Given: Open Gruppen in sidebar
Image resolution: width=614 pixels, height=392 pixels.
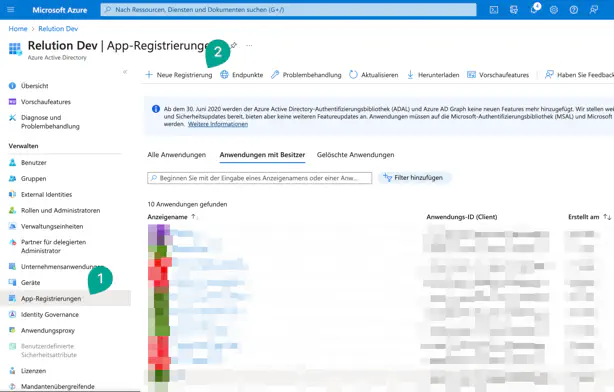Looking at the screenshot, I should (x=27, y=179).
